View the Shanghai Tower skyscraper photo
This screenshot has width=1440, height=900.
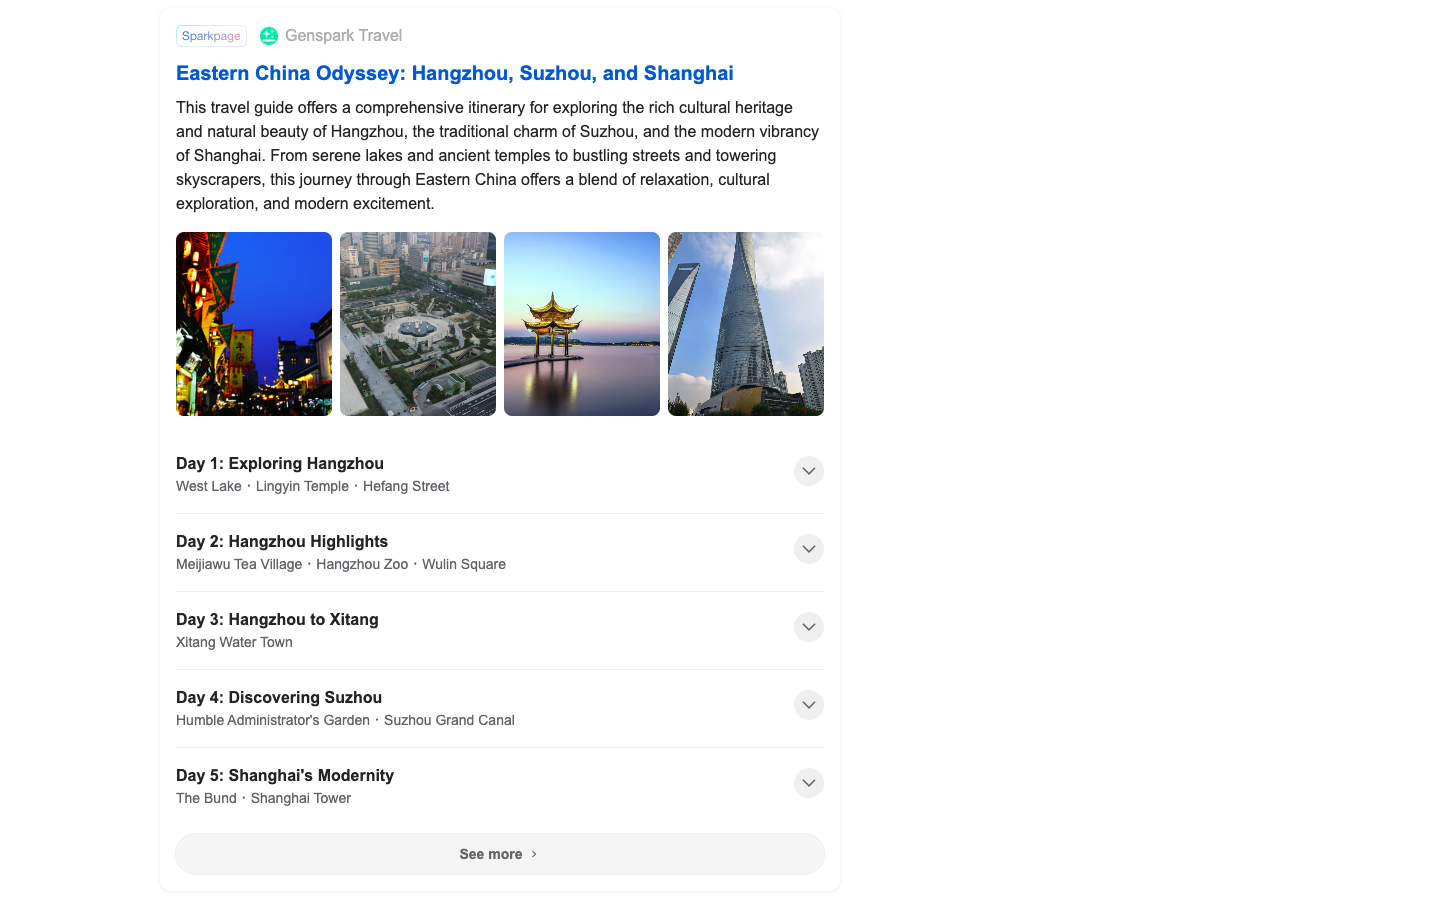(746, 324)
